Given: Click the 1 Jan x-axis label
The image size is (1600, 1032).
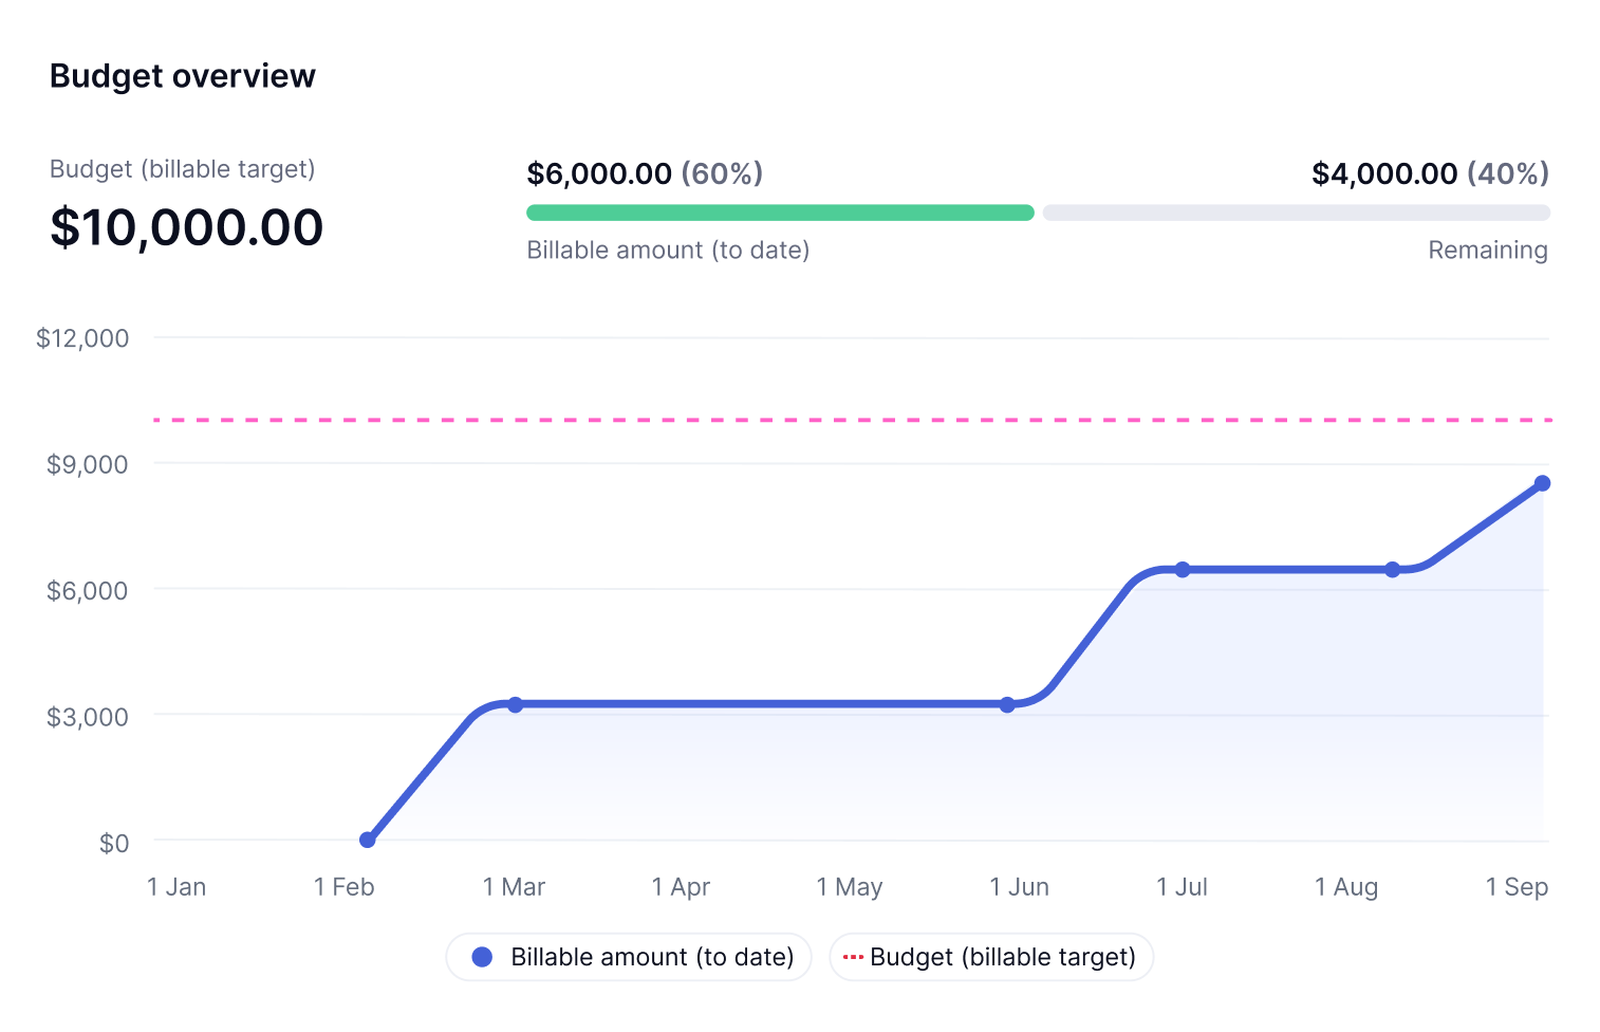Looking at the screenshot, I should coord(176,887).
